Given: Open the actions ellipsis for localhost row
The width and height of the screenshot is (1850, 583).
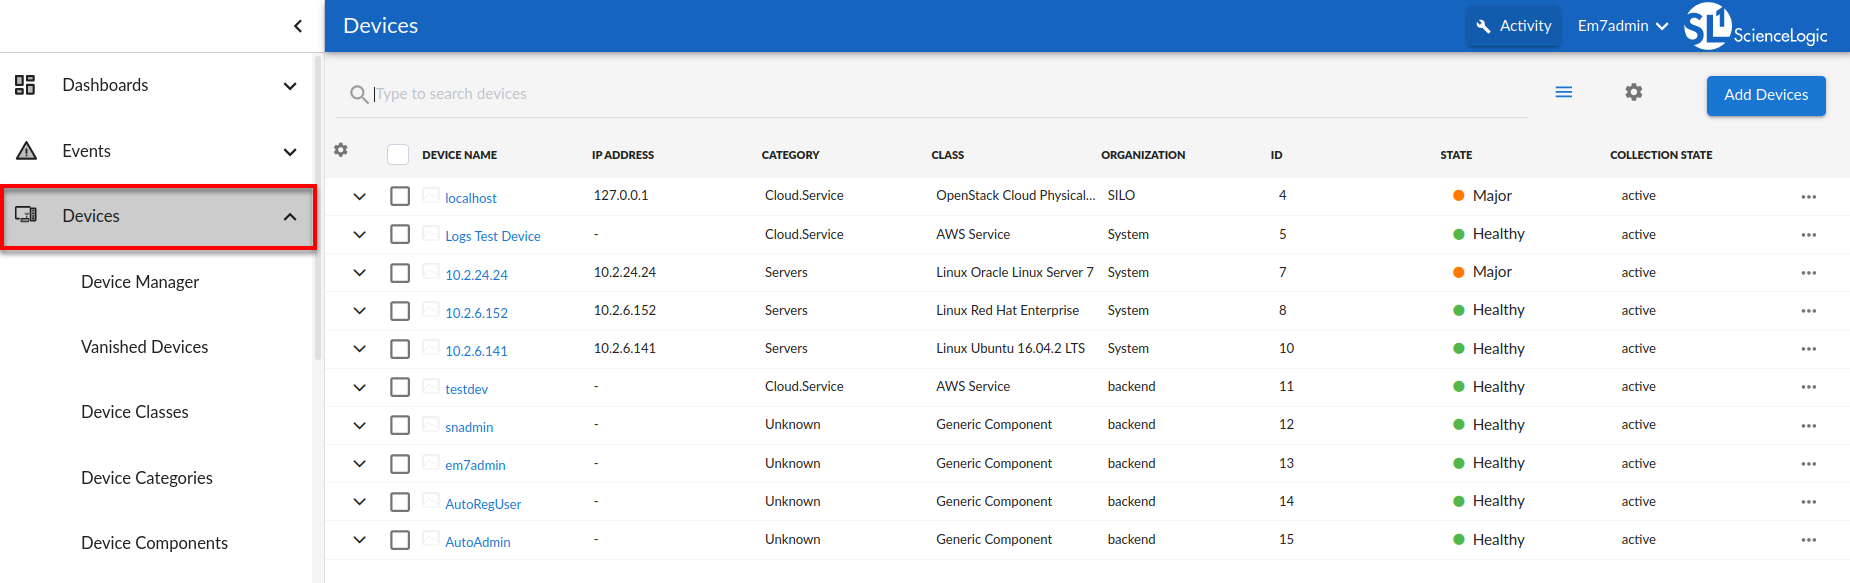Looking at the screenshot, I should [1808, 197].
